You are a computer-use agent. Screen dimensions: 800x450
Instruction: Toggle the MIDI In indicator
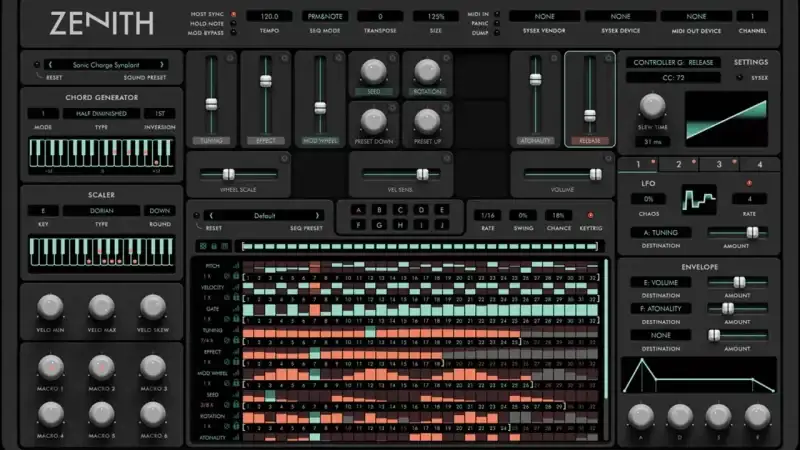tap(497, 14)
